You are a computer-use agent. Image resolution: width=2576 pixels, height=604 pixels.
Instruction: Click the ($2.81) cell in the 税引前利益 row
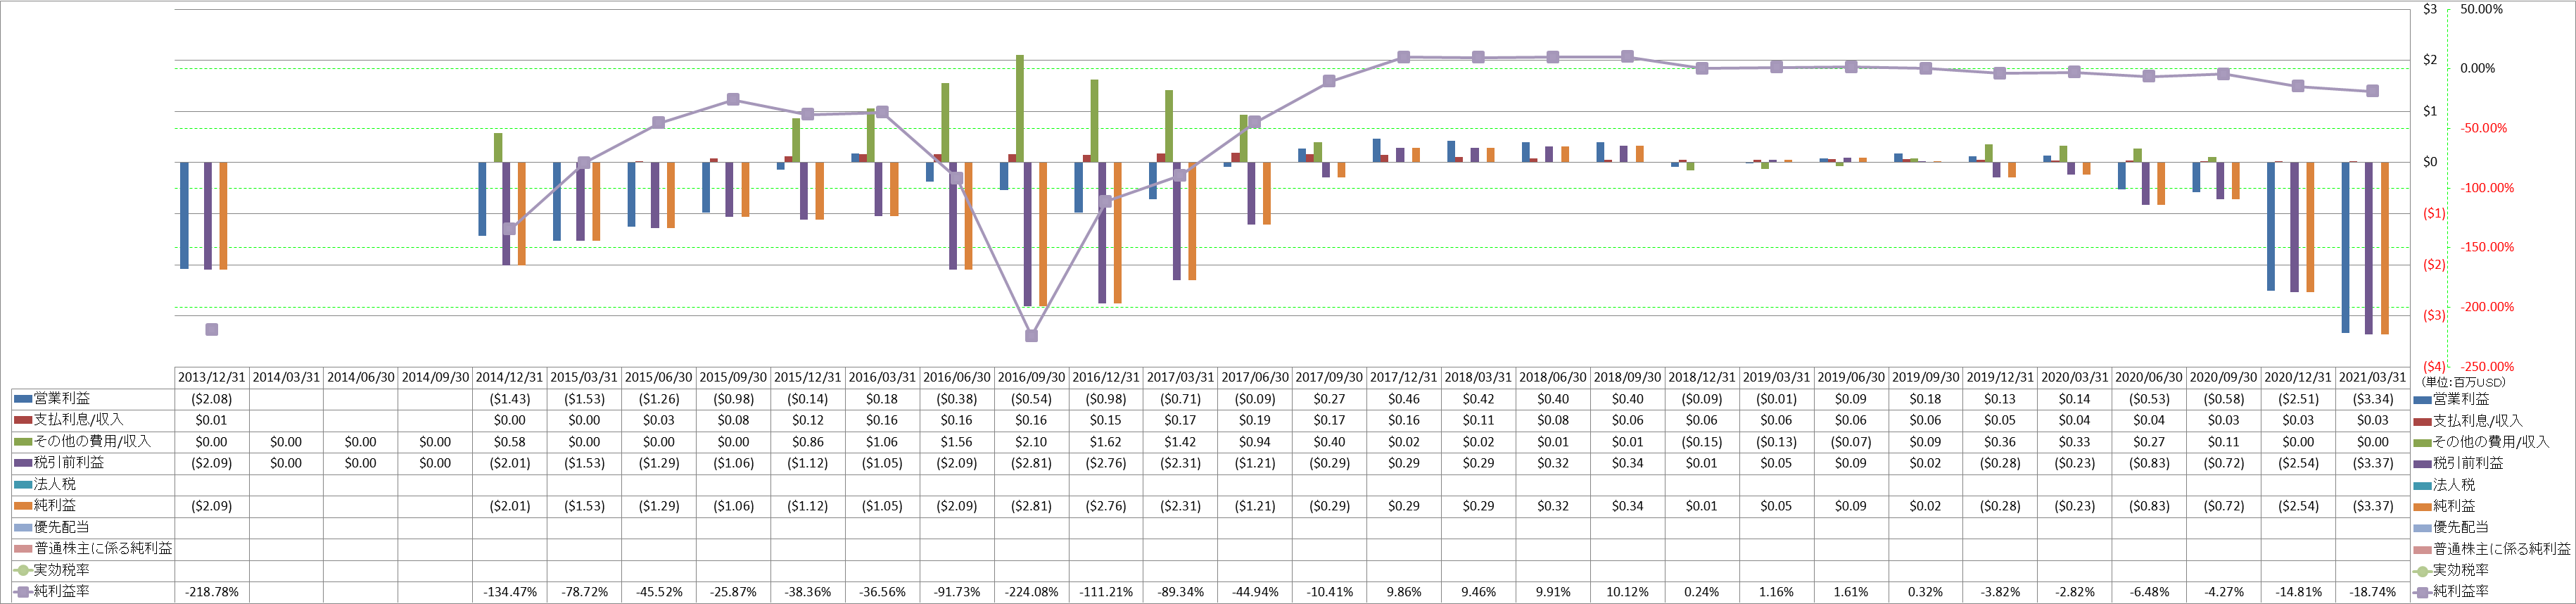point(1031,463)
